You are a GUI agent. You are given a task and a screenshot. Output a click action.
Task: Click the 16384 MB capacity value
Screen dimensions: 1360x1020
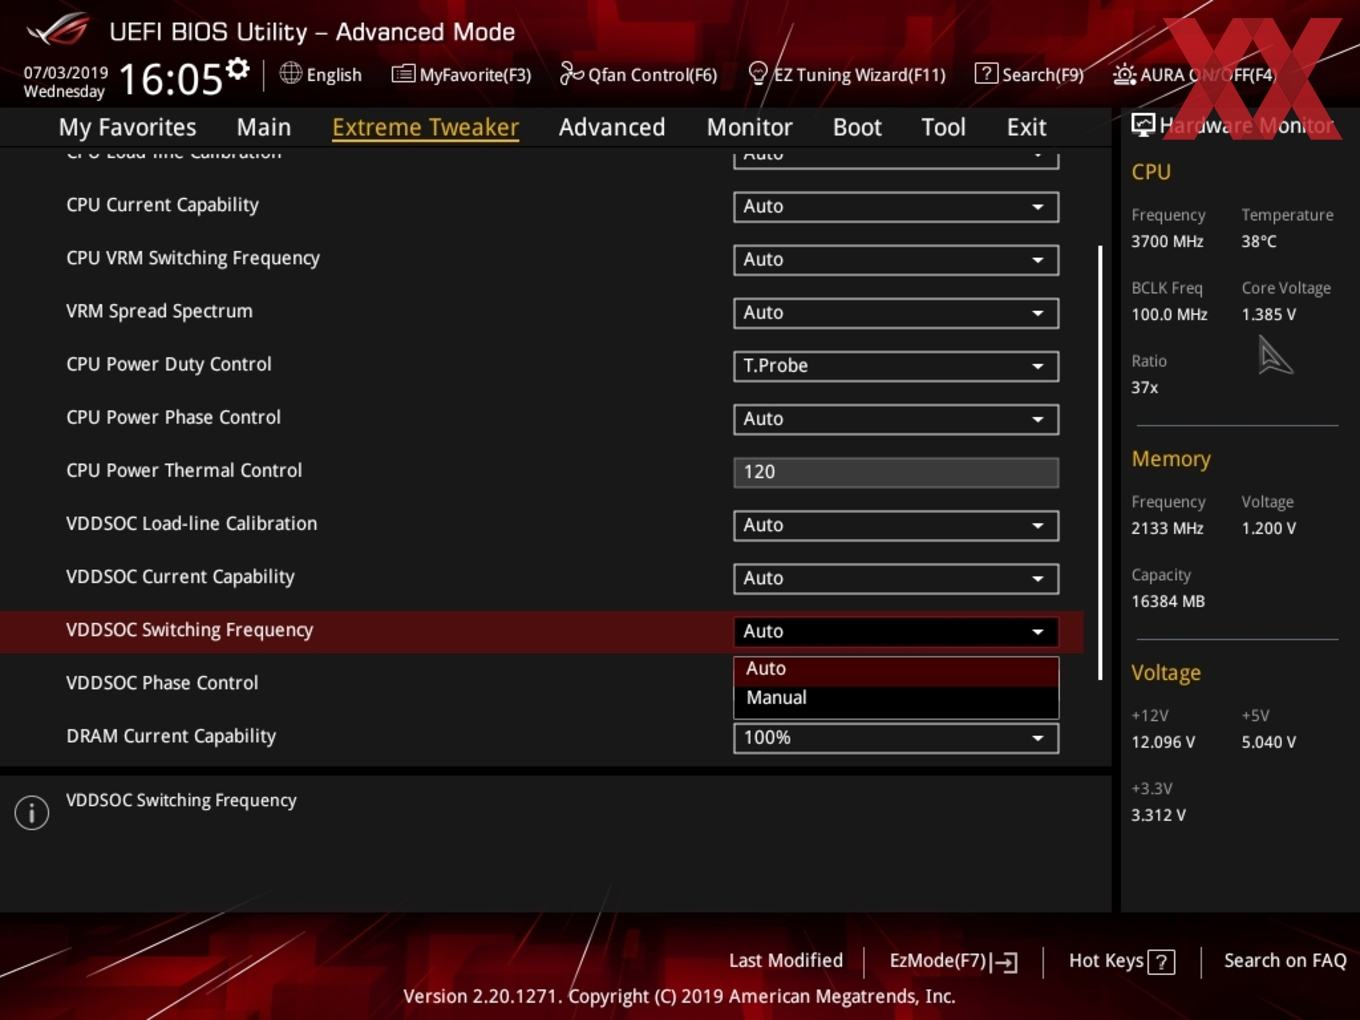coord(1168,601)
